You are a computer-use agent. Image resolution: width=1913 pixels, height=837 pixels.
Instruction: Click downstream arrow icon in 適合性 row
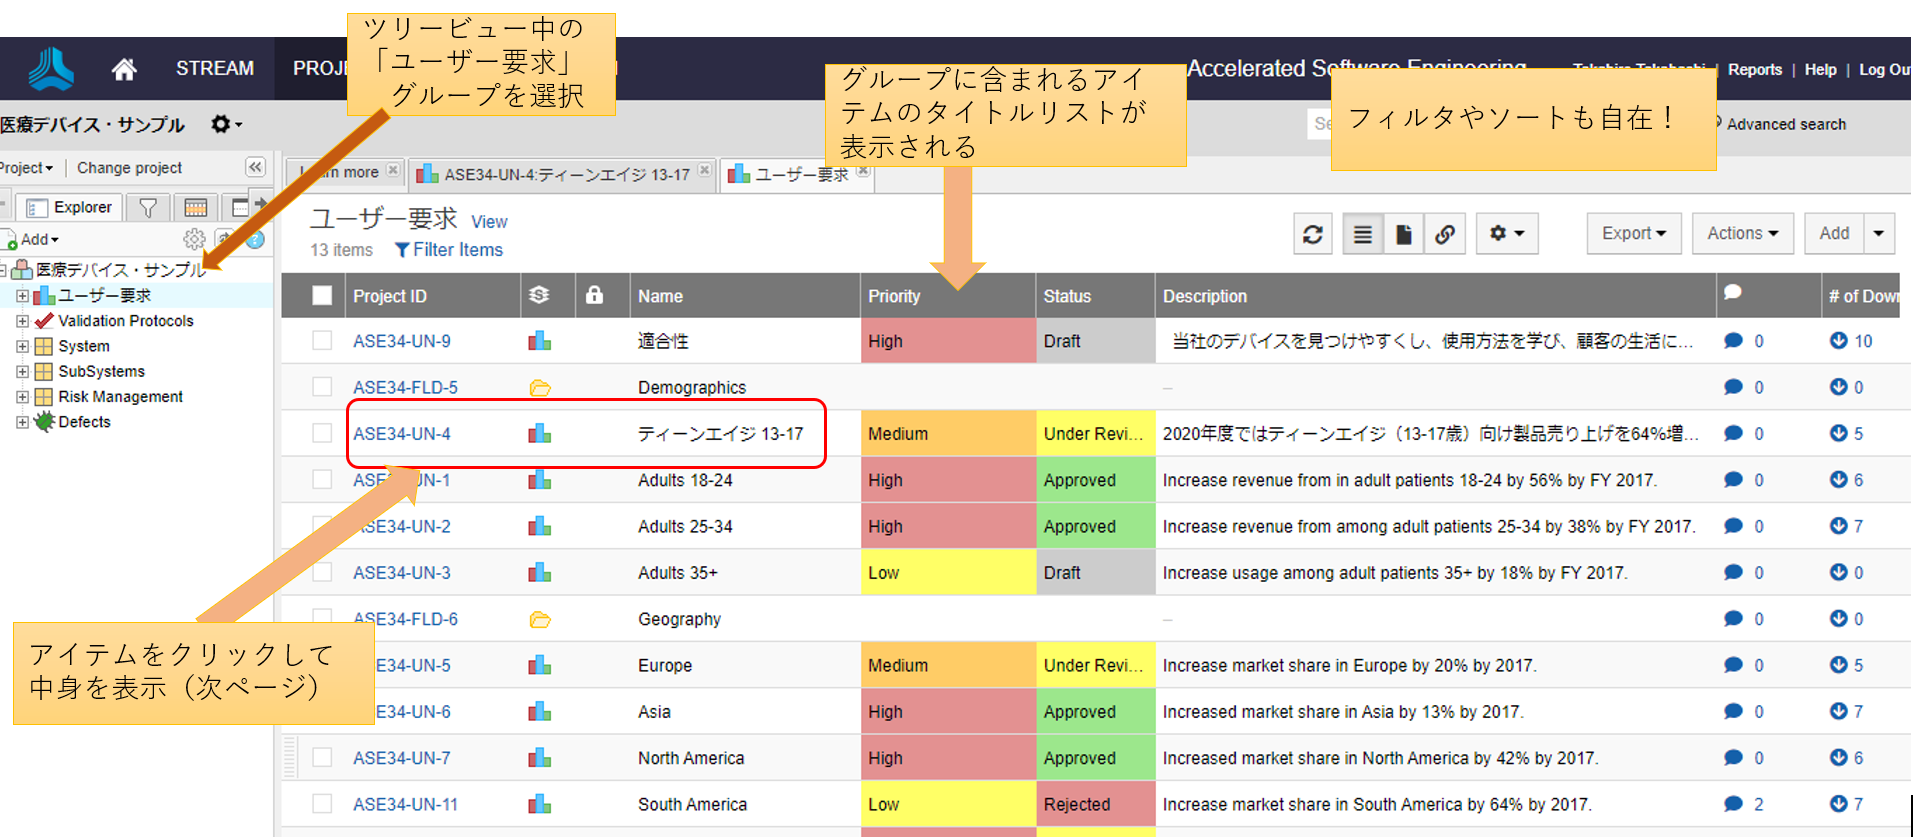point(1838,341)
